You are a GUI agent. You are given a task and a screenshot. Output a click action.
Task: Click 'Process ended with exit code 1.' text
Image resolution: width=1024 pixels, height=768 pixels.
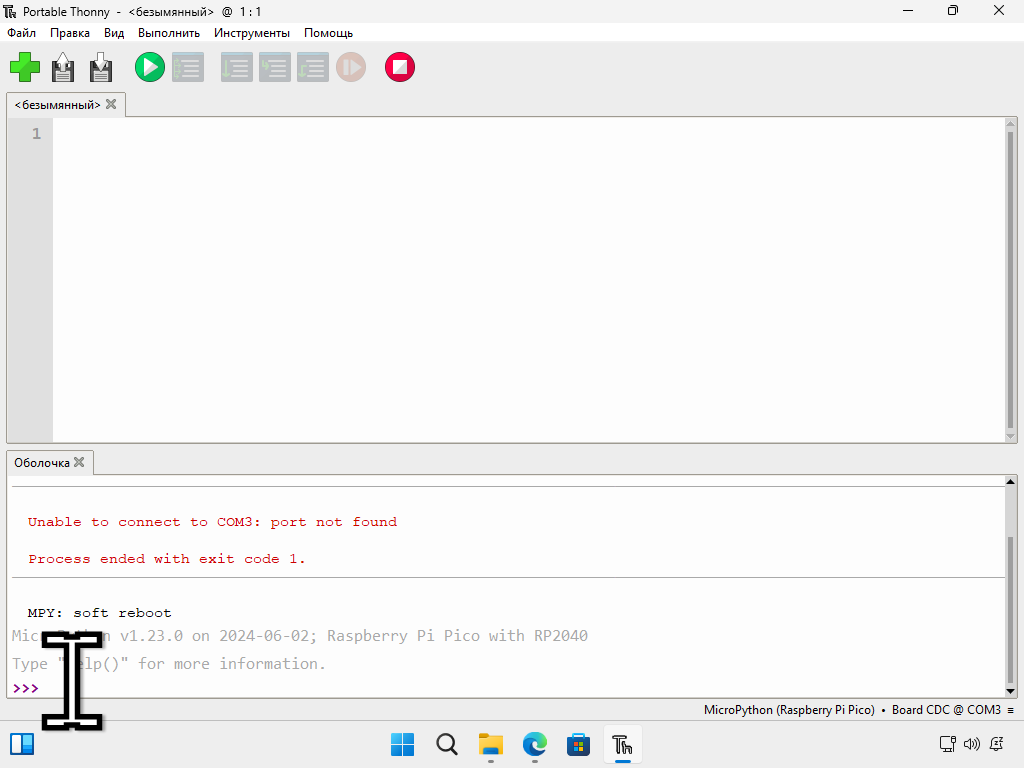(x=167, y=559)
